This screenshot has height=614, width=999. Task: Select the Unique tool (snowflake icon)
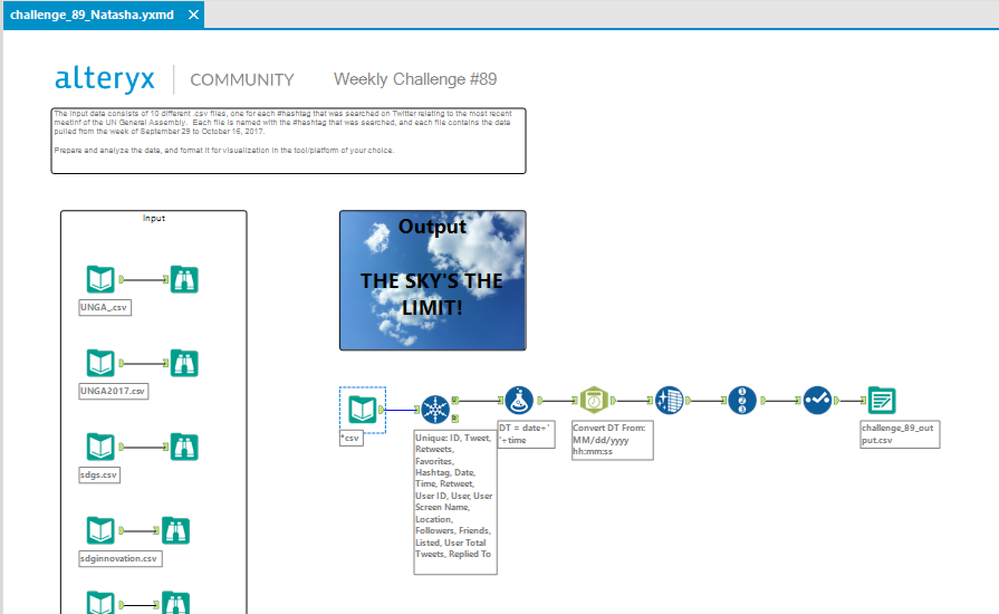[436, 410]
